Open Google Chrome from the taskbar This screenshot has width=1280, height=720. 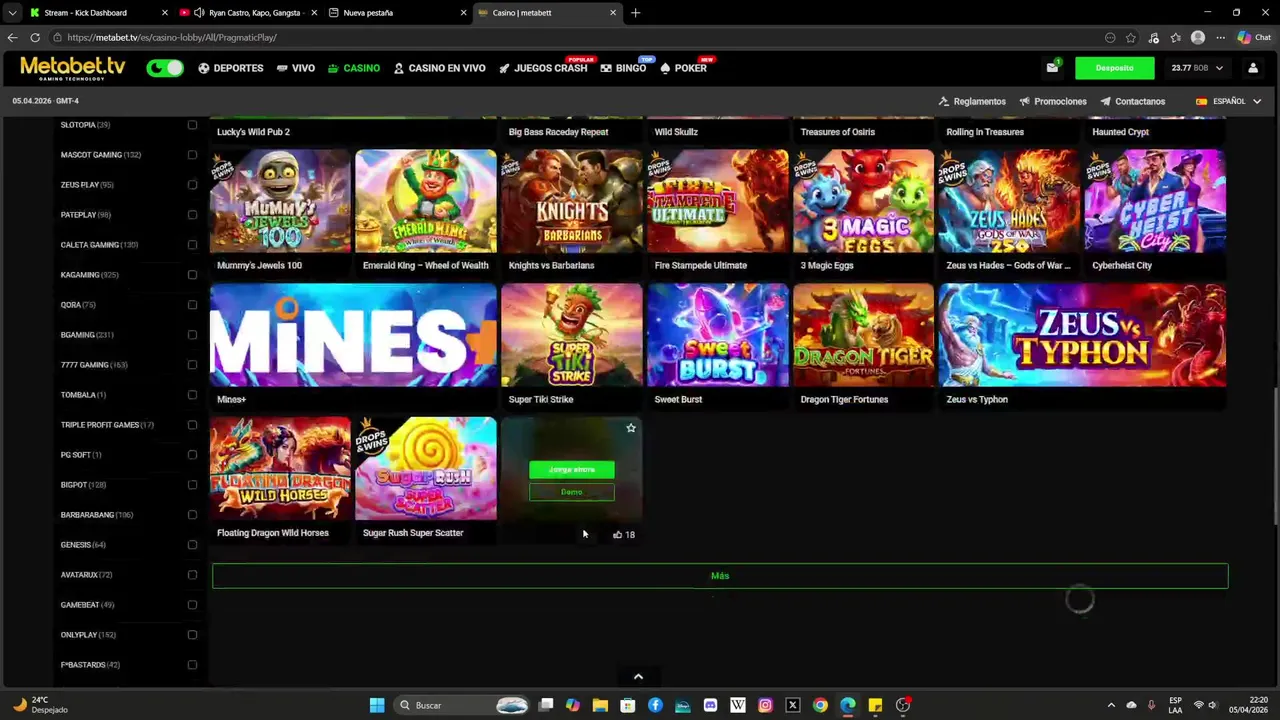[820, 705]
